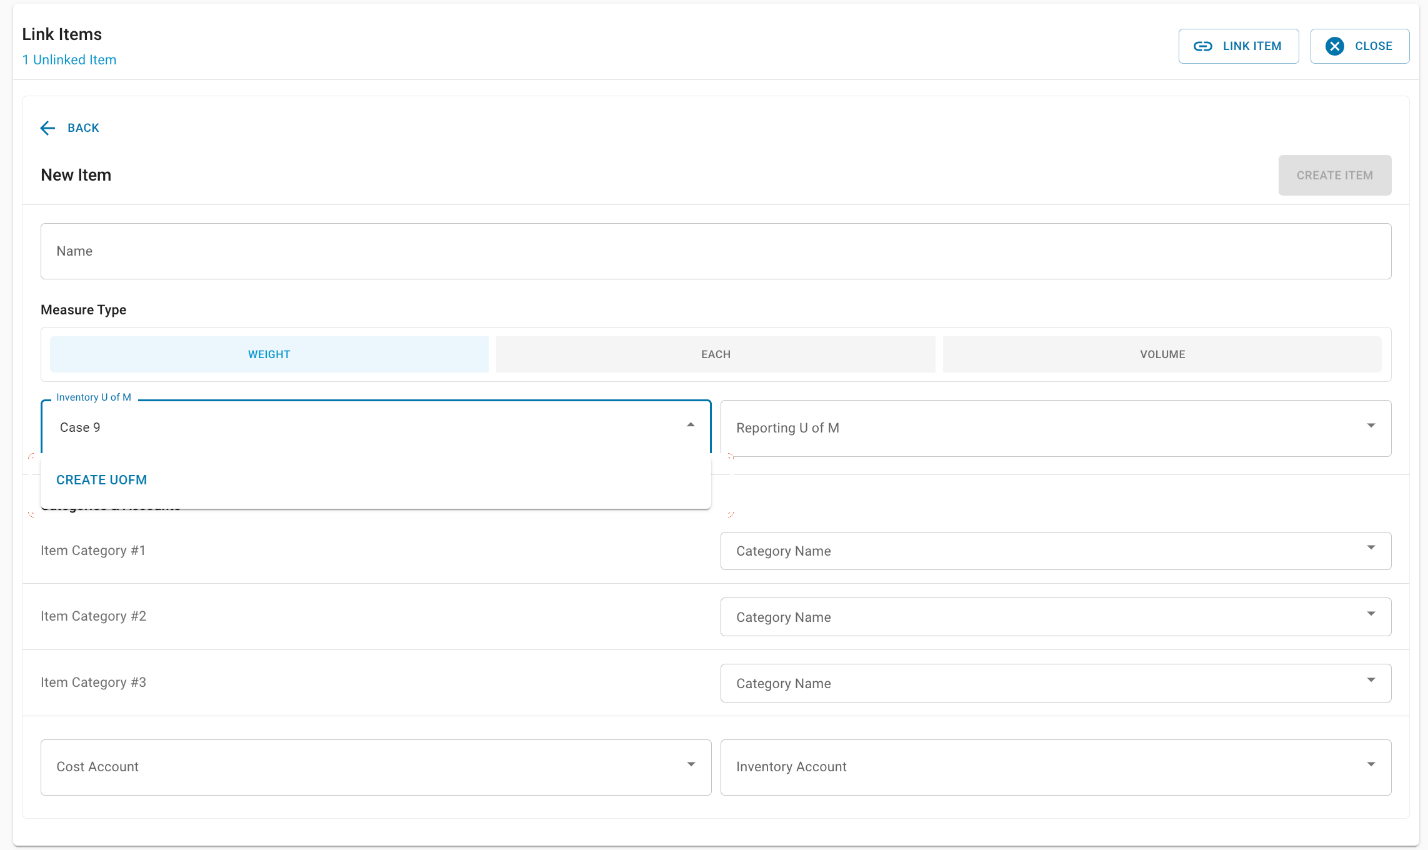Click the New Item heading
Screen dimensions: 1428x850
(x=76, y=175)
